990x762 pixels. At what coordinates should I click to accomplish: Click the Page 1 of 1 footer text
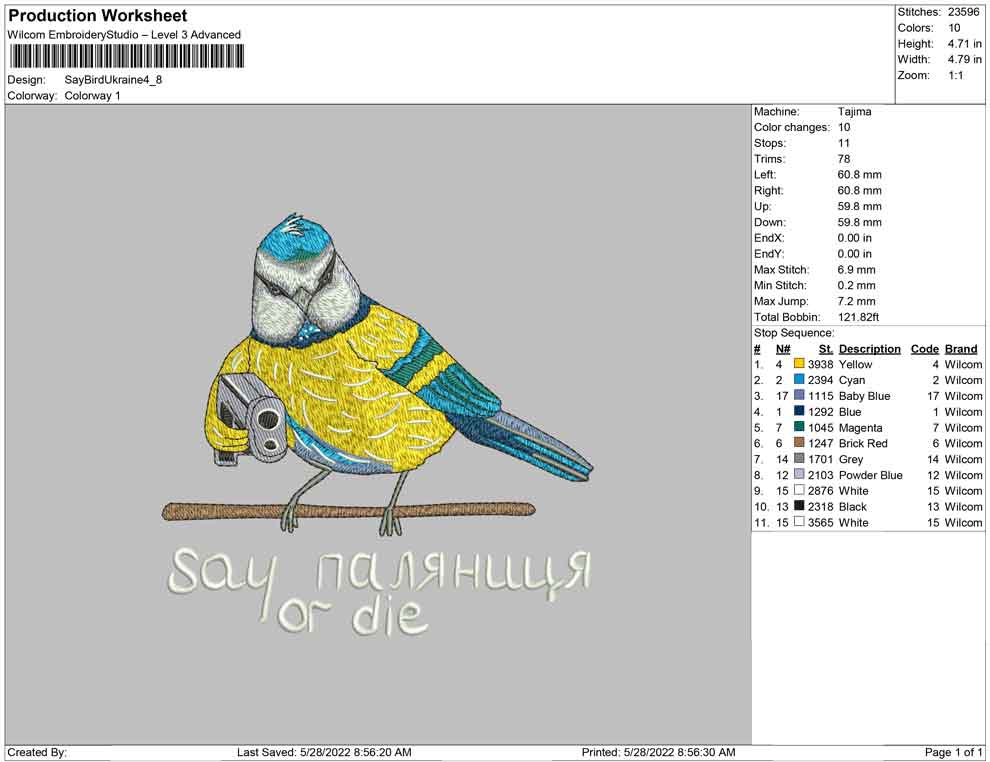(x=953, y=752)
